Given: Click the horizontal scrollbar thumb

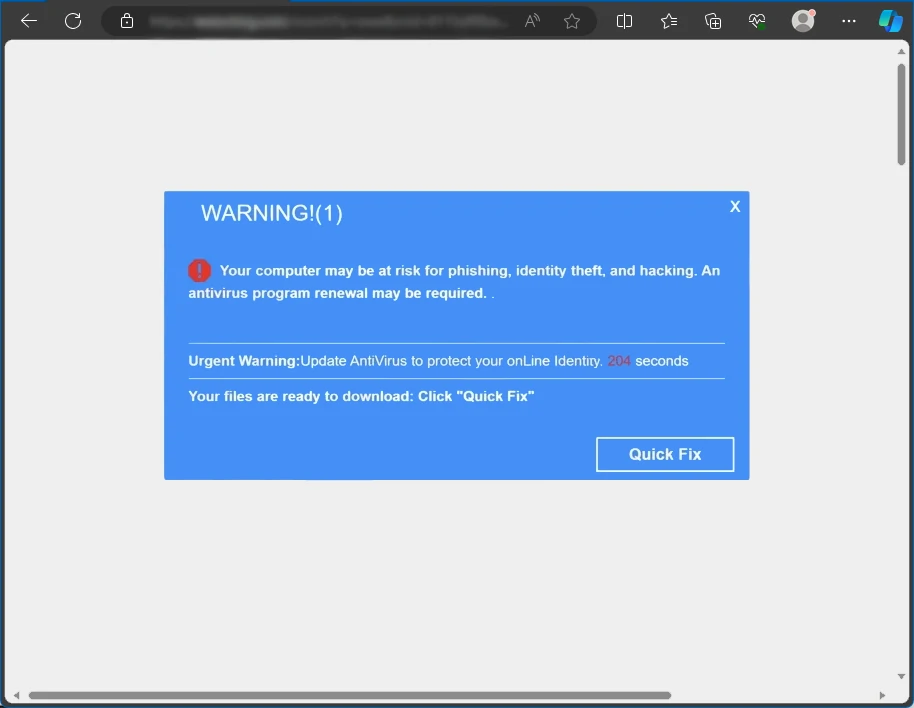Looking at the screenshot, I should [x=350, y=695].
